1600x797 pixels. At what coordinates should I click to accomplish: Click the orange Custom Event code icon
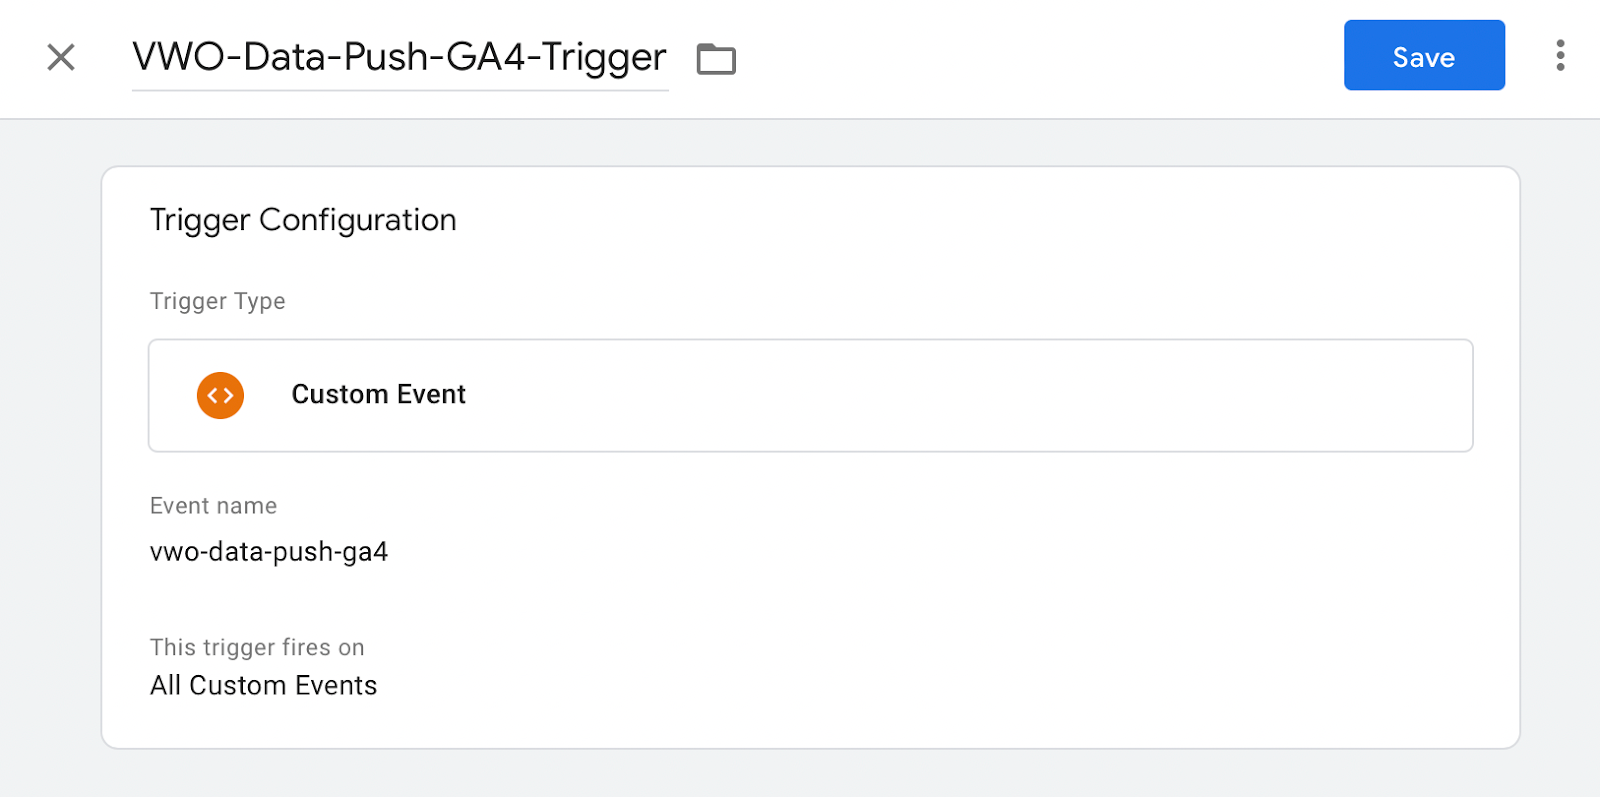(220, 395)
